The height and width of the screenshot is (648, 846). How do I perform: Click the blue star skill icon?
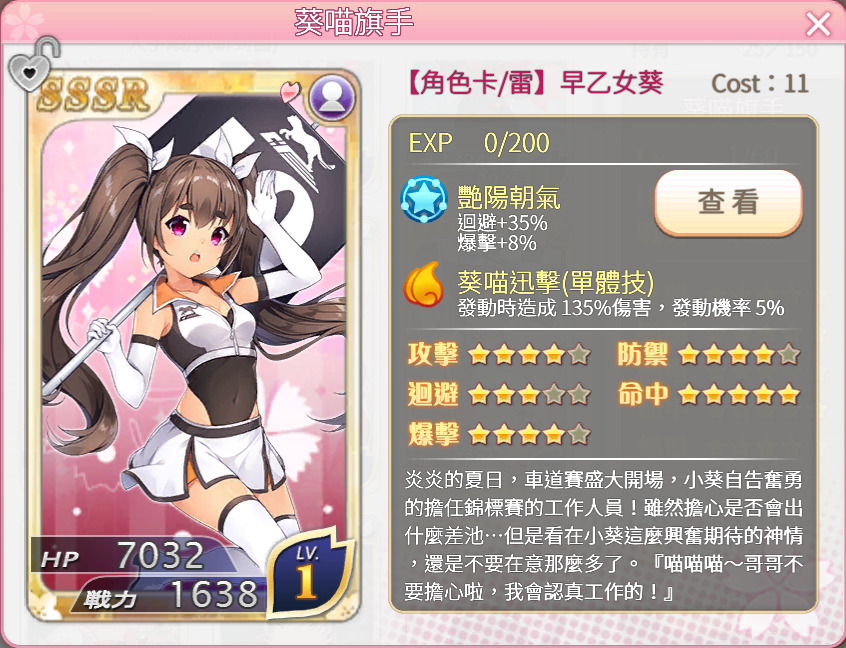[x=424, y=200]
